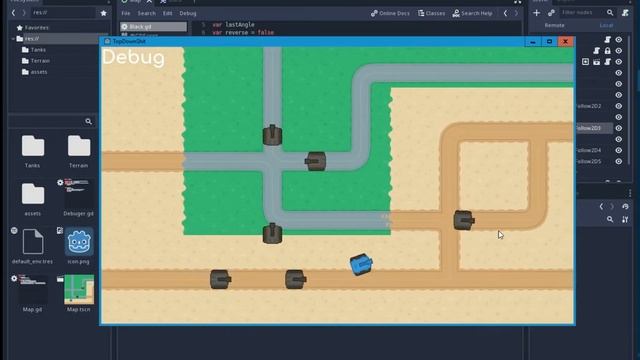Open the Black.gd script in script list
The height and width of the screenshot is (360, 640).
[x=153, y=27]
